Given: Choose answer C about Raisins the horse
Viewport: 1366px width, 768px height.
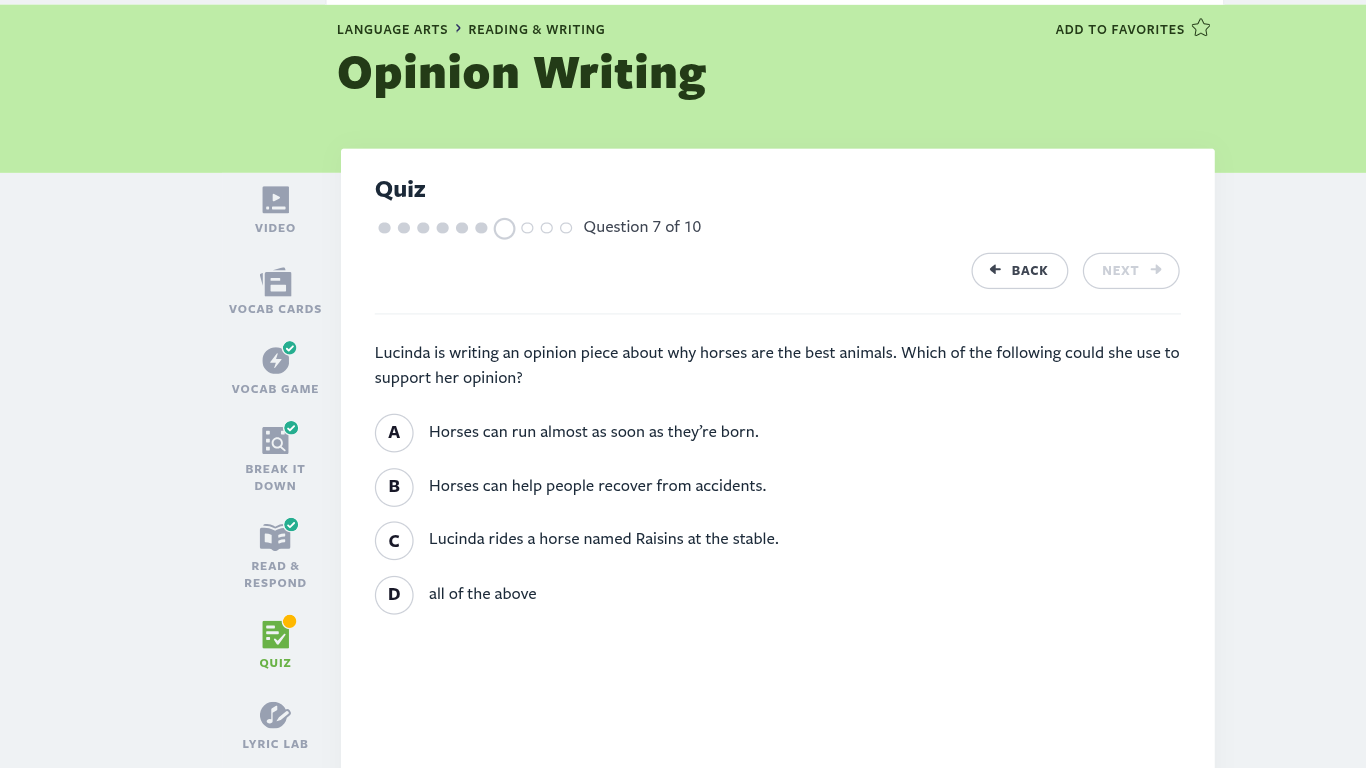Looking at the screenshot, I should click(x=394, y=540).
